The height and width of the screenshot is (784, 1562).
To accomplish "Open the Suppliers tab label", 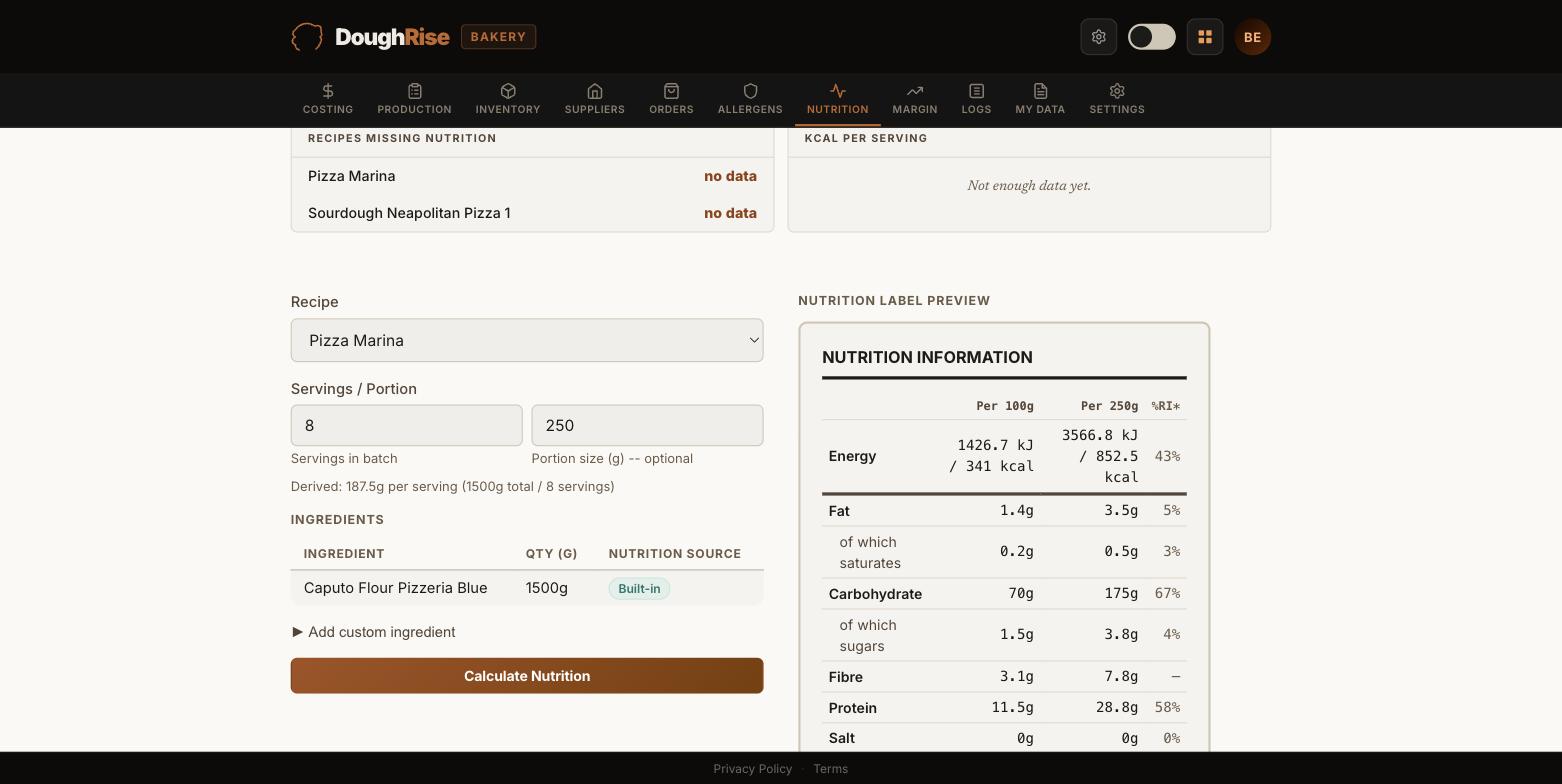I will 595,109.
